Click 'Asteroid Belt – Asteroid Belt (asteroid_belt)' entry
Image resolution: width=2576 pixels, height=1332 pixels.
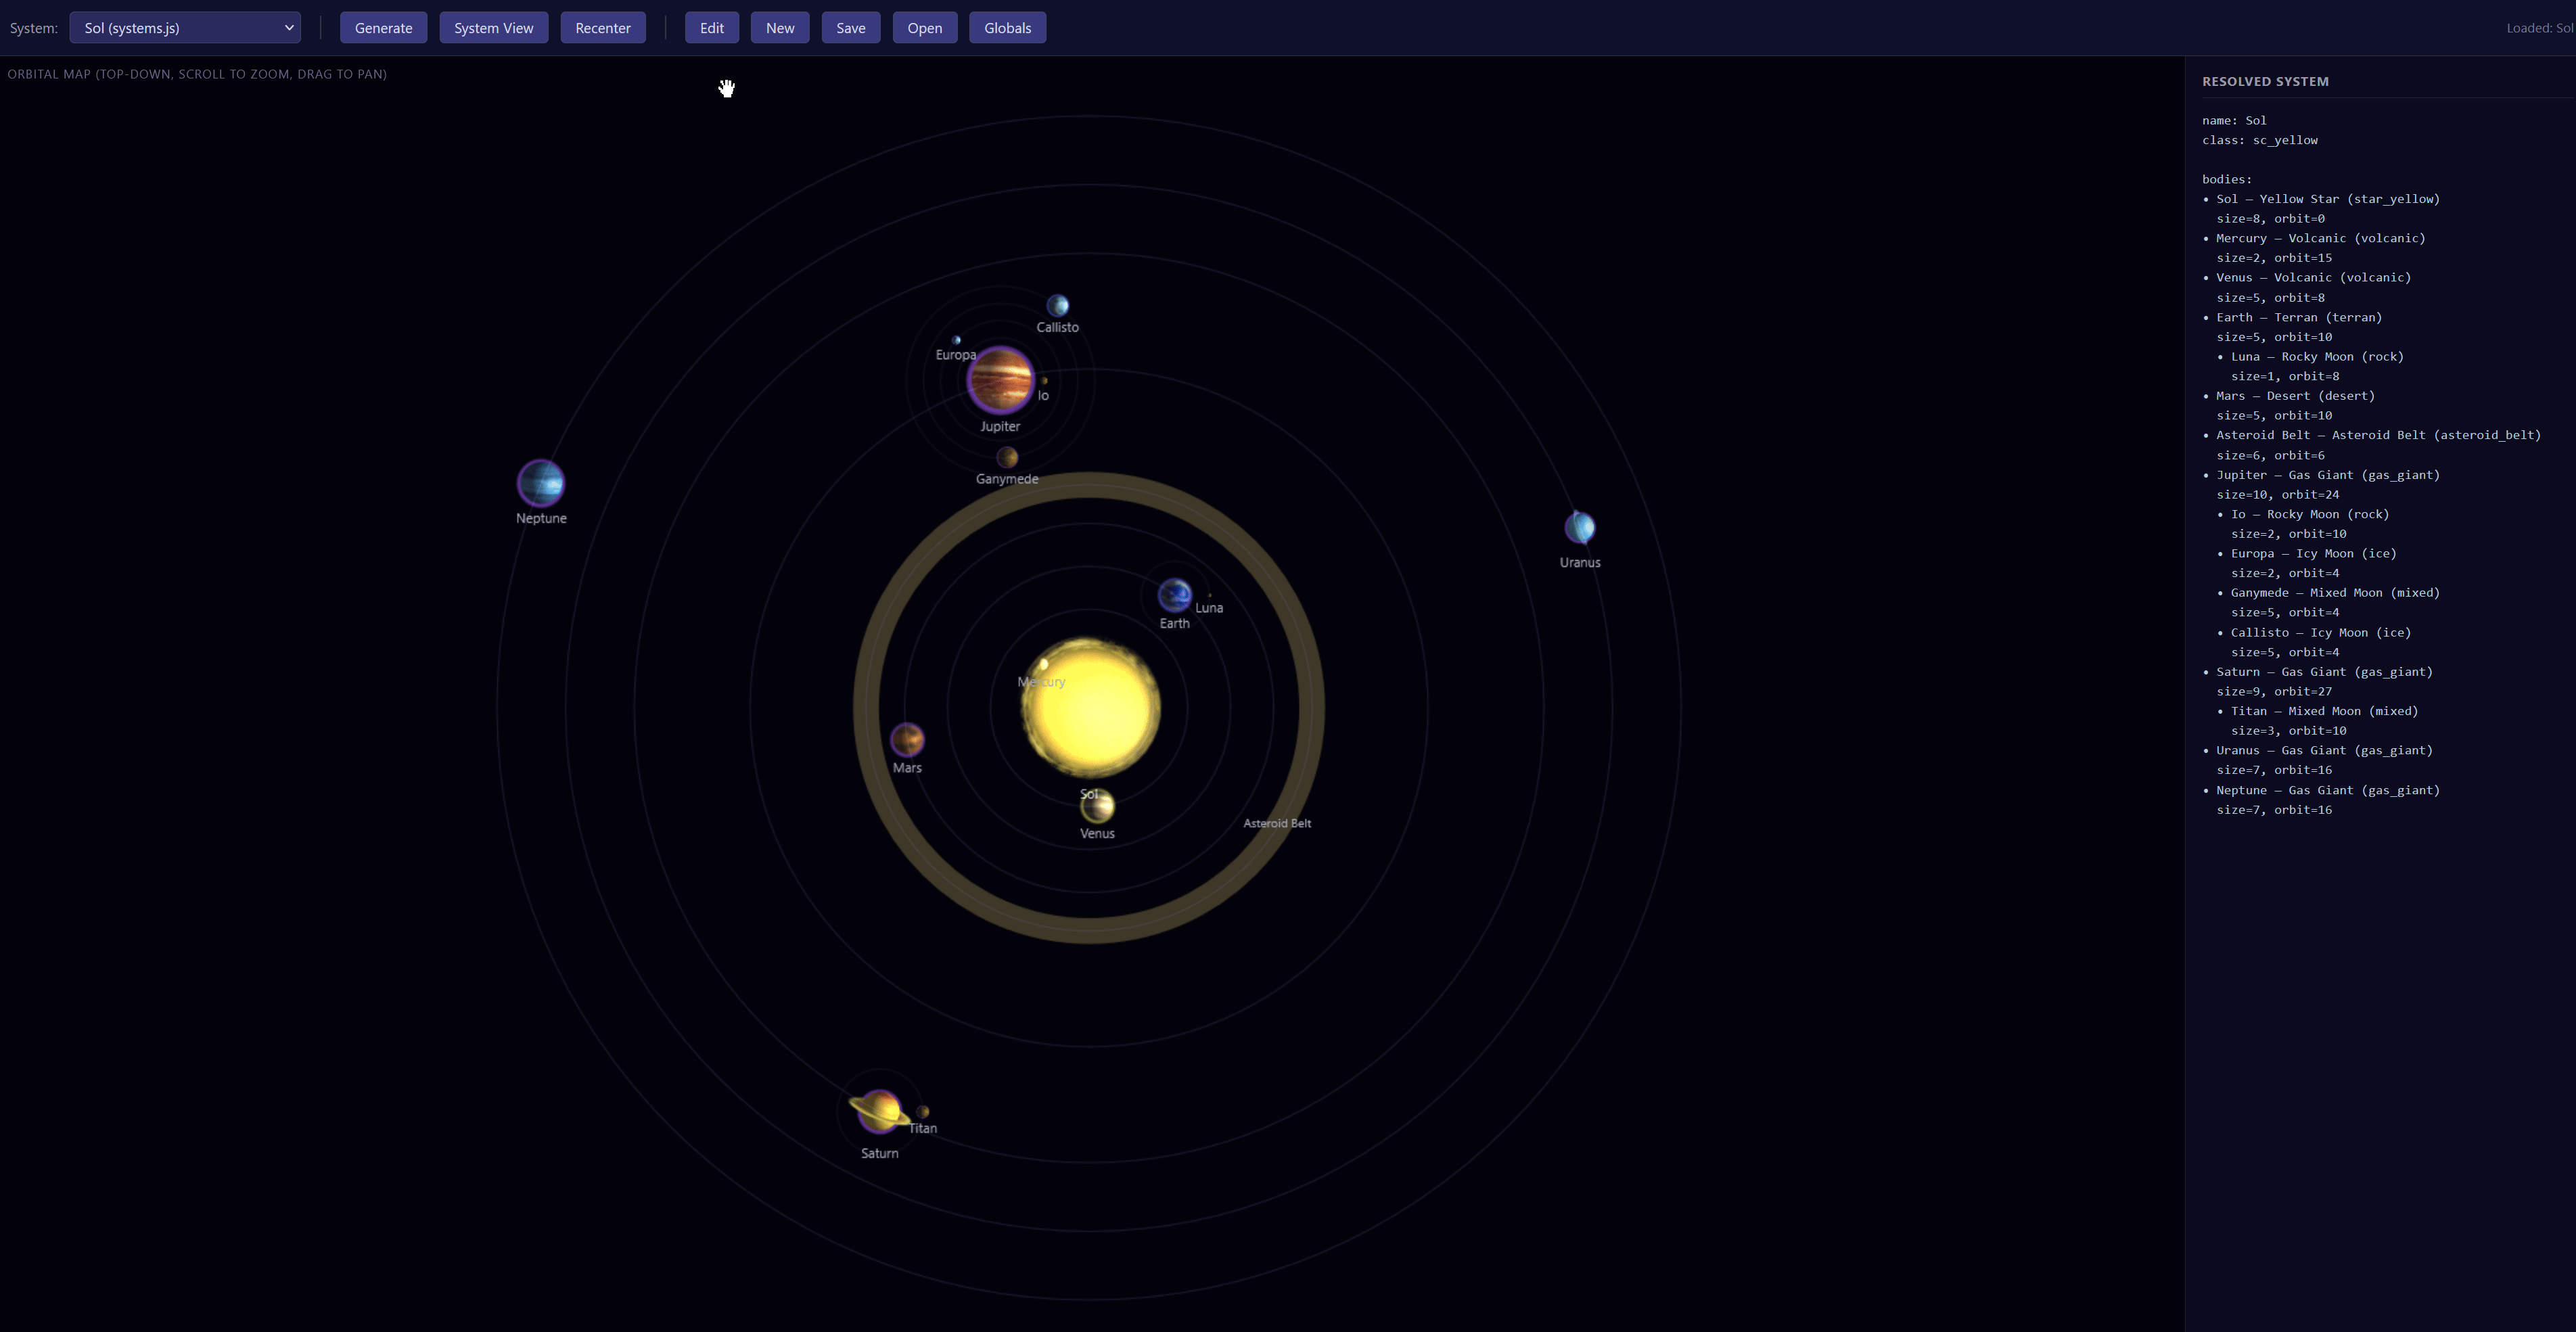tap(2378, 435)
